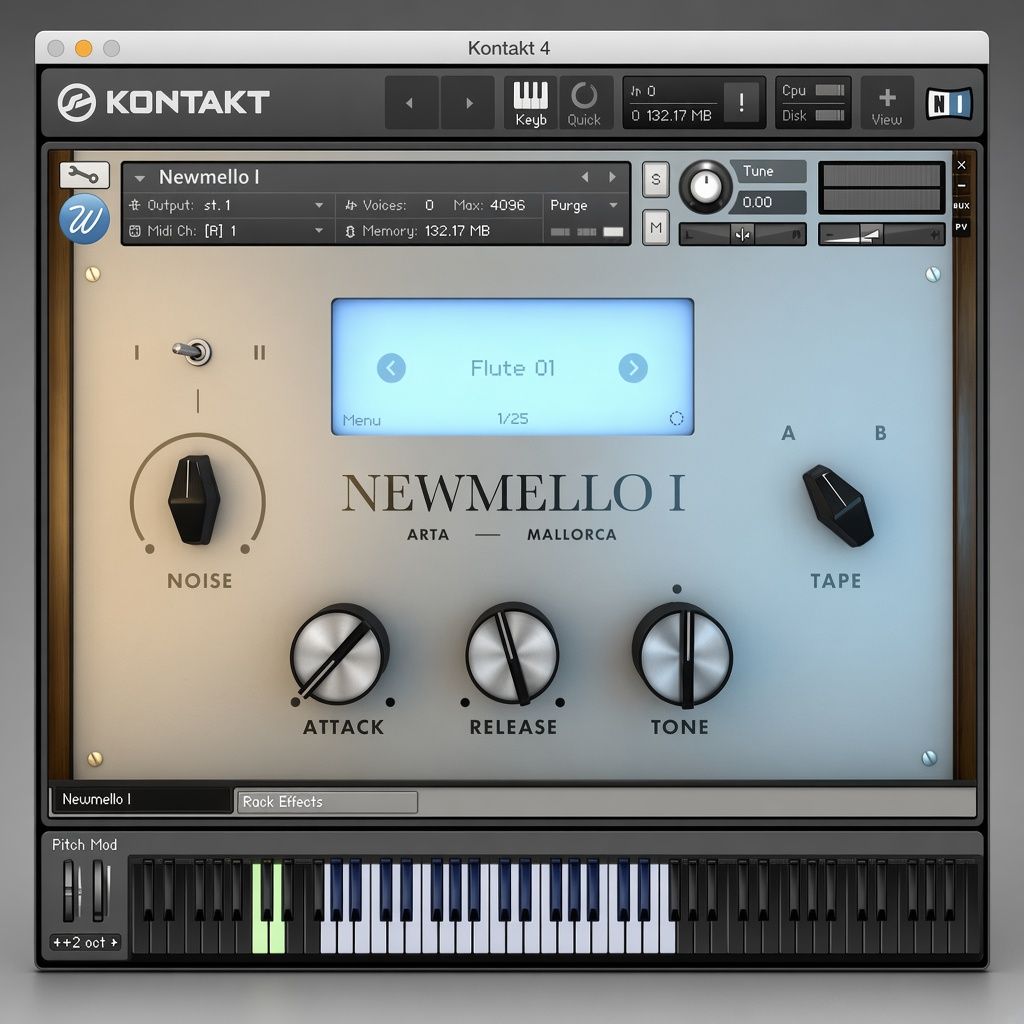Select the Newmello I bottom tab

point(142,799)
